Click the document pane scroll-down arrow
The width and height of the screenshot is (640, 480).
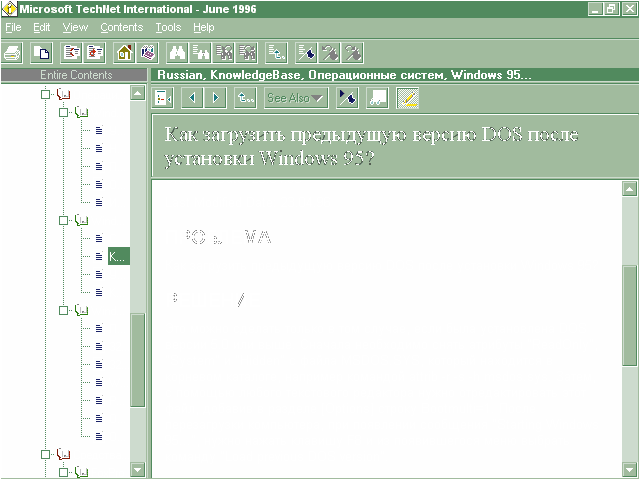[629, 469]
